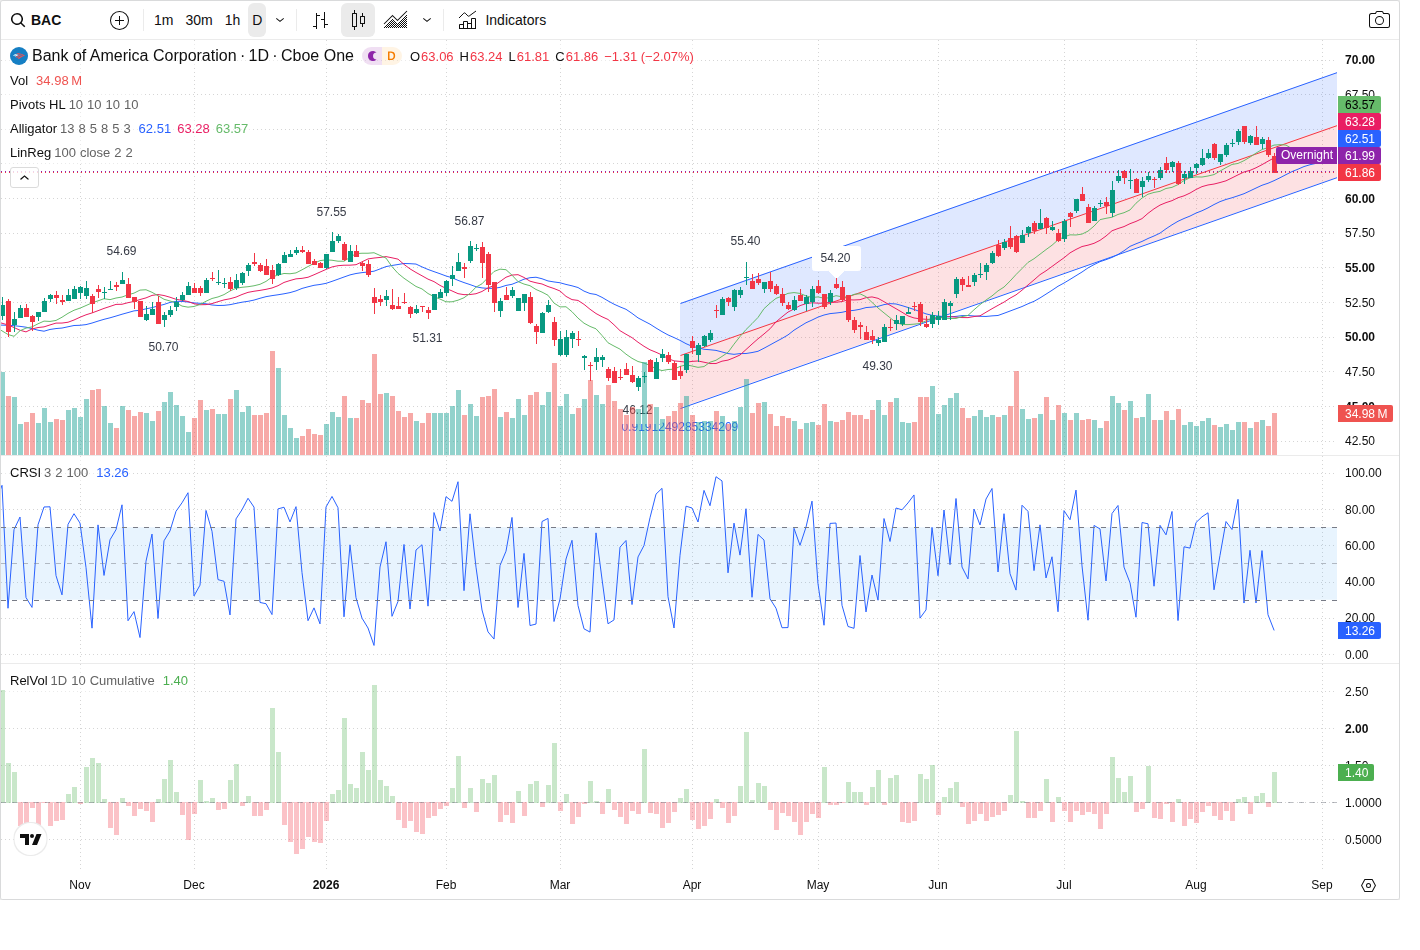Click the 54.69 pivot high label
This screenshot has height=950, width=1420.
coord(122,251)
